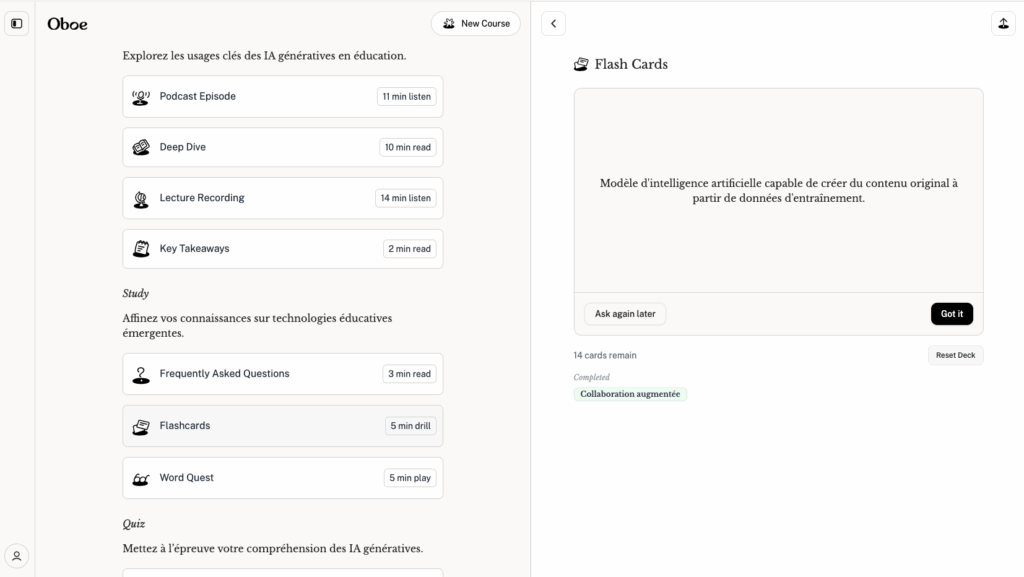Select the Collaboration augmentée completed tag

(x=630, y=394)
